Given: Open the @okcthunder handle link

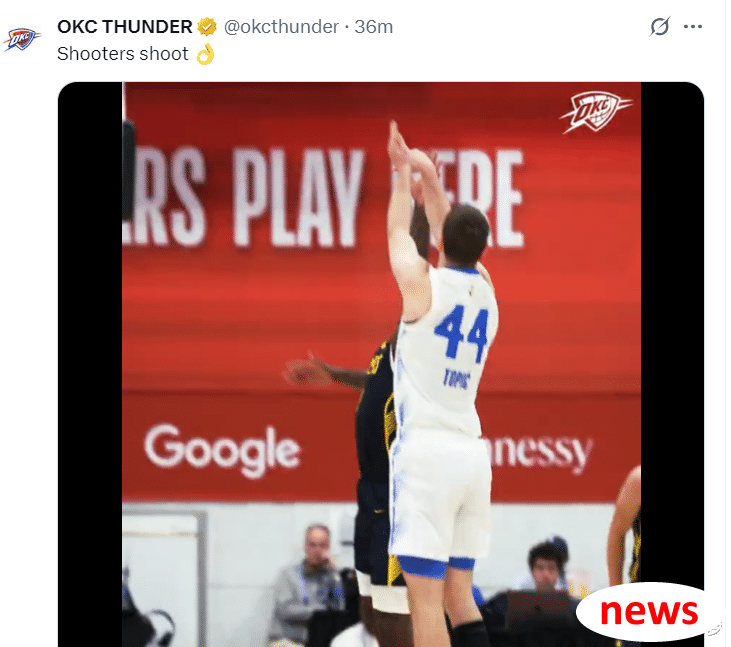Looking at the screenshot, I should click(x=281, y=27).
